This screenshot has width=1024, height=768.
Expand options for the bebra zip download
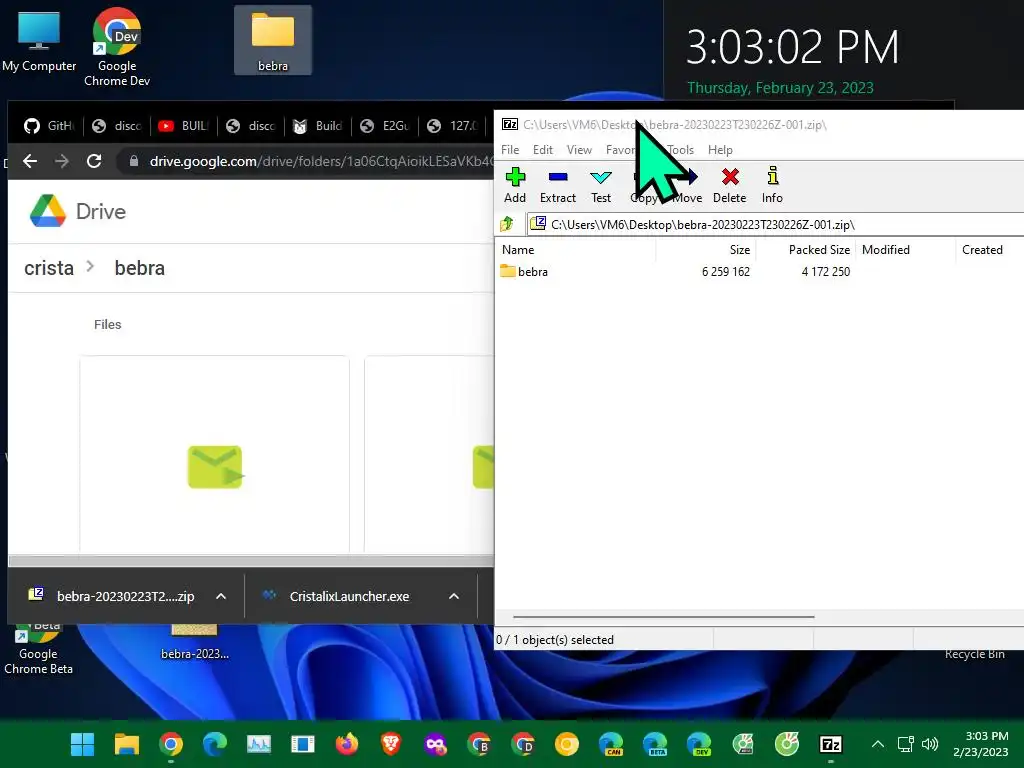(221, 596)
